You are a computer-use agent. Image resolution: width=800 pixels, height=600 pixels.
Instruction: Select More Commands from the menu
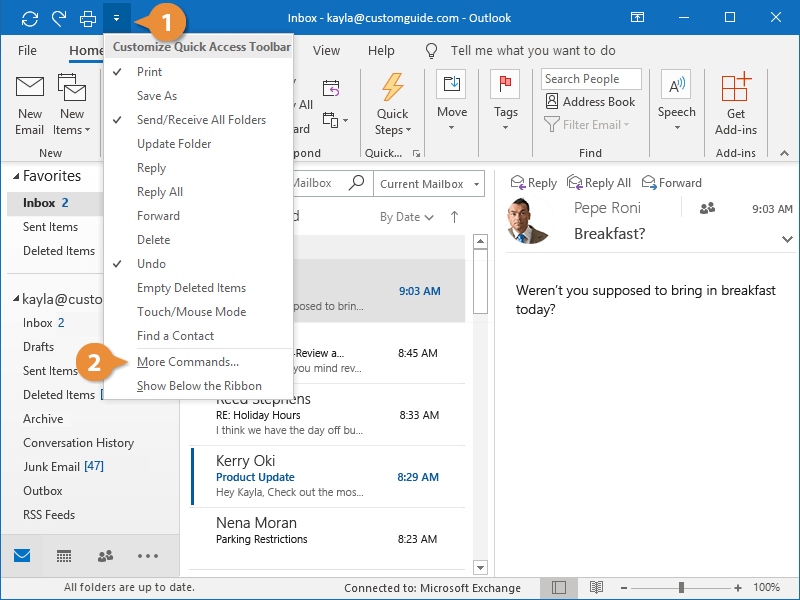[187, 362]
